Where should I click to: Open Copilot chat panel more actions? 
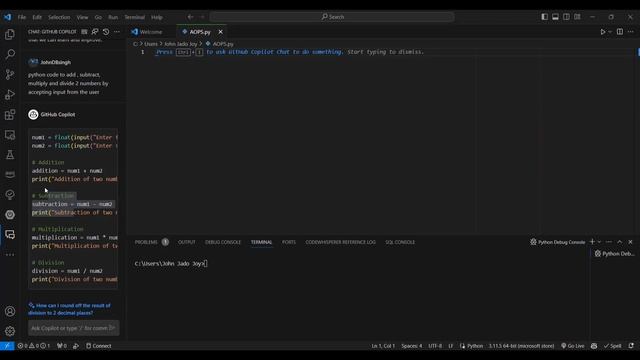pos(117,32)
